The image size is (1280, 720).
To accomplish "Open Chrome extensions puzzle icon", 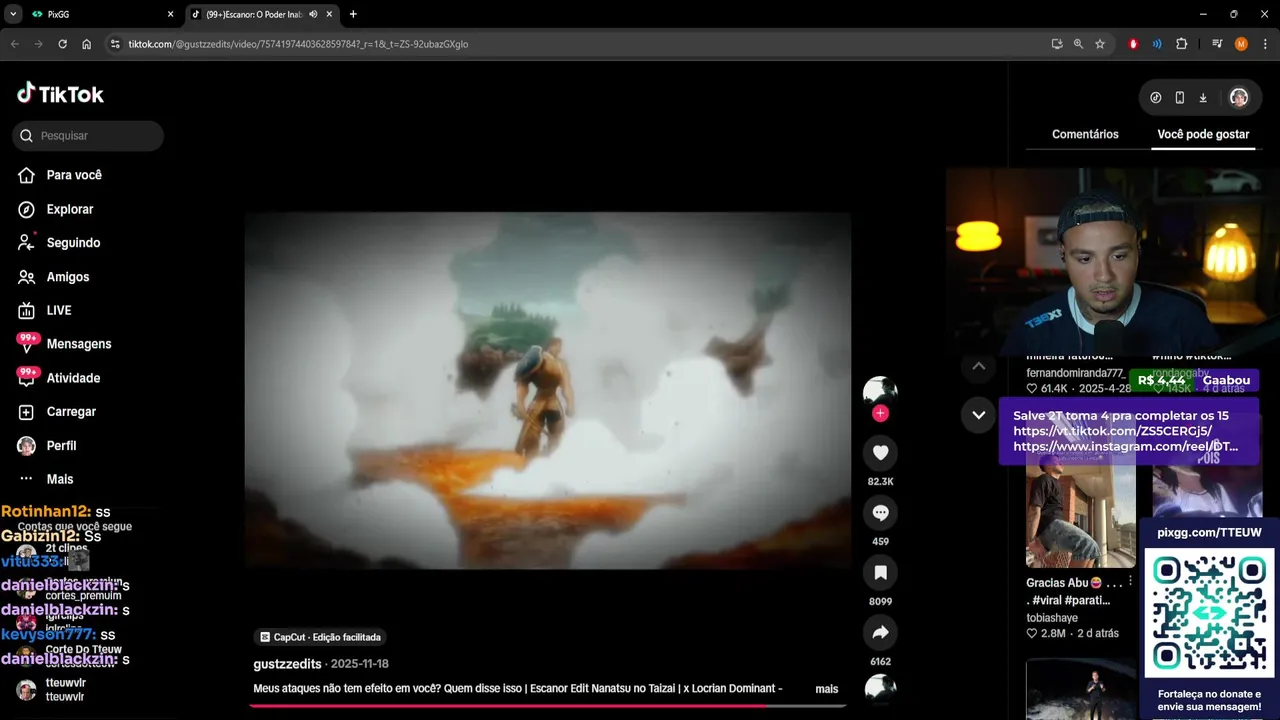I will [1181, 44].
